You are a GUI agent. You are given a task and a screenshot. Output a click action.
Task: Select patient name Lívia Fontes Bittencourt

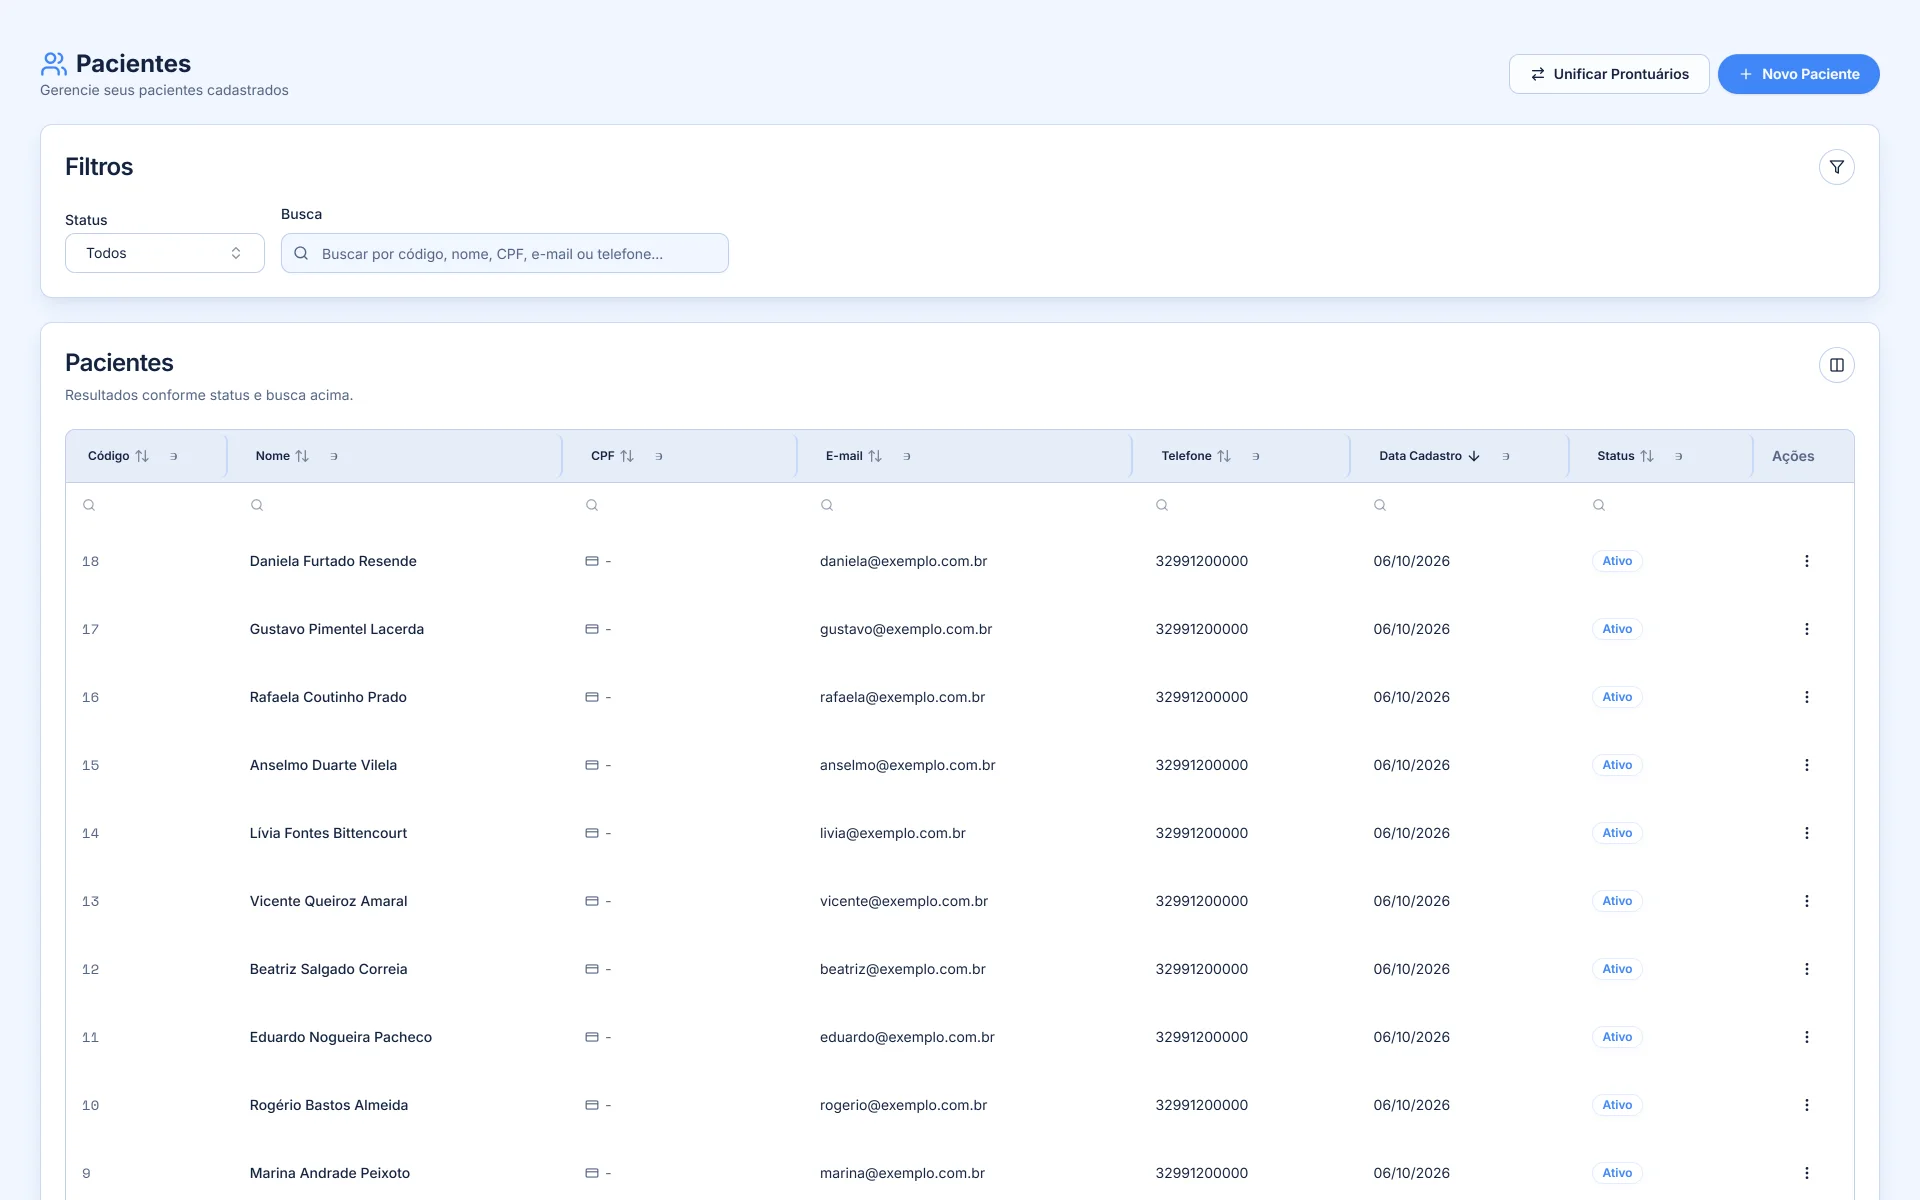[x=328, y=833]
